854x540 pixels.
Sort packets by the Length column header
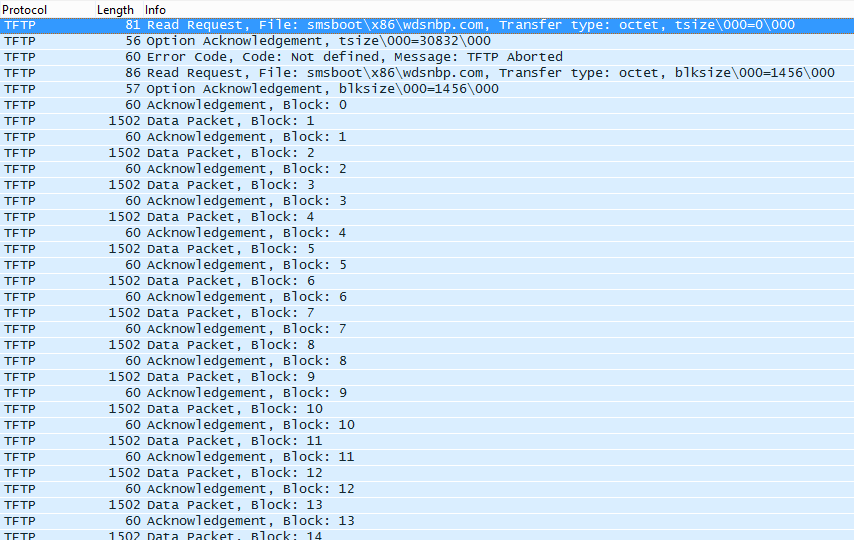pyautogui.click(x=115, y=9)
